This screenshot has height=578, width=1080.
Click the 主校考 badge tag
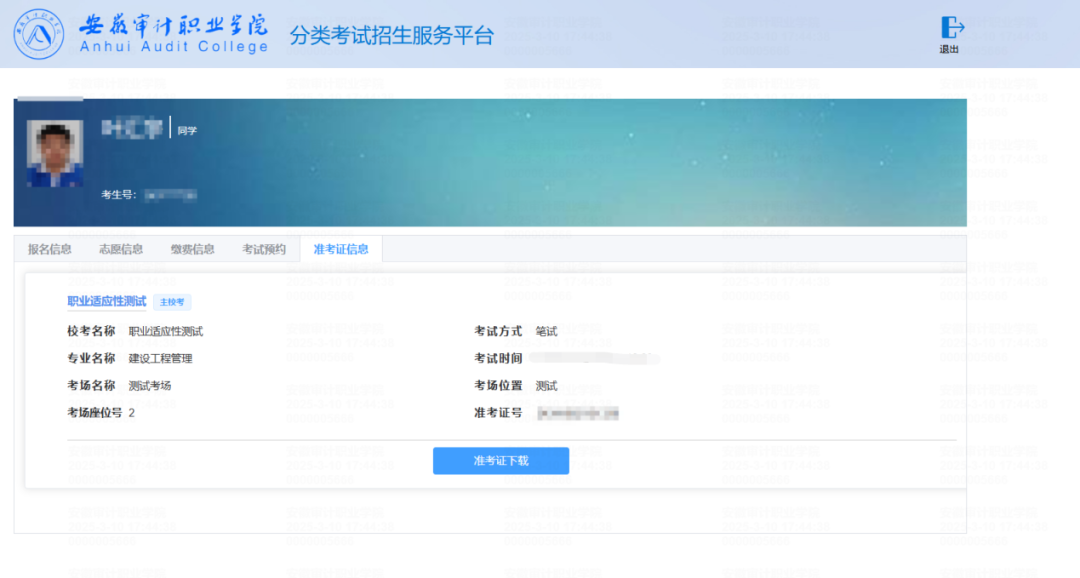point(172,302)
